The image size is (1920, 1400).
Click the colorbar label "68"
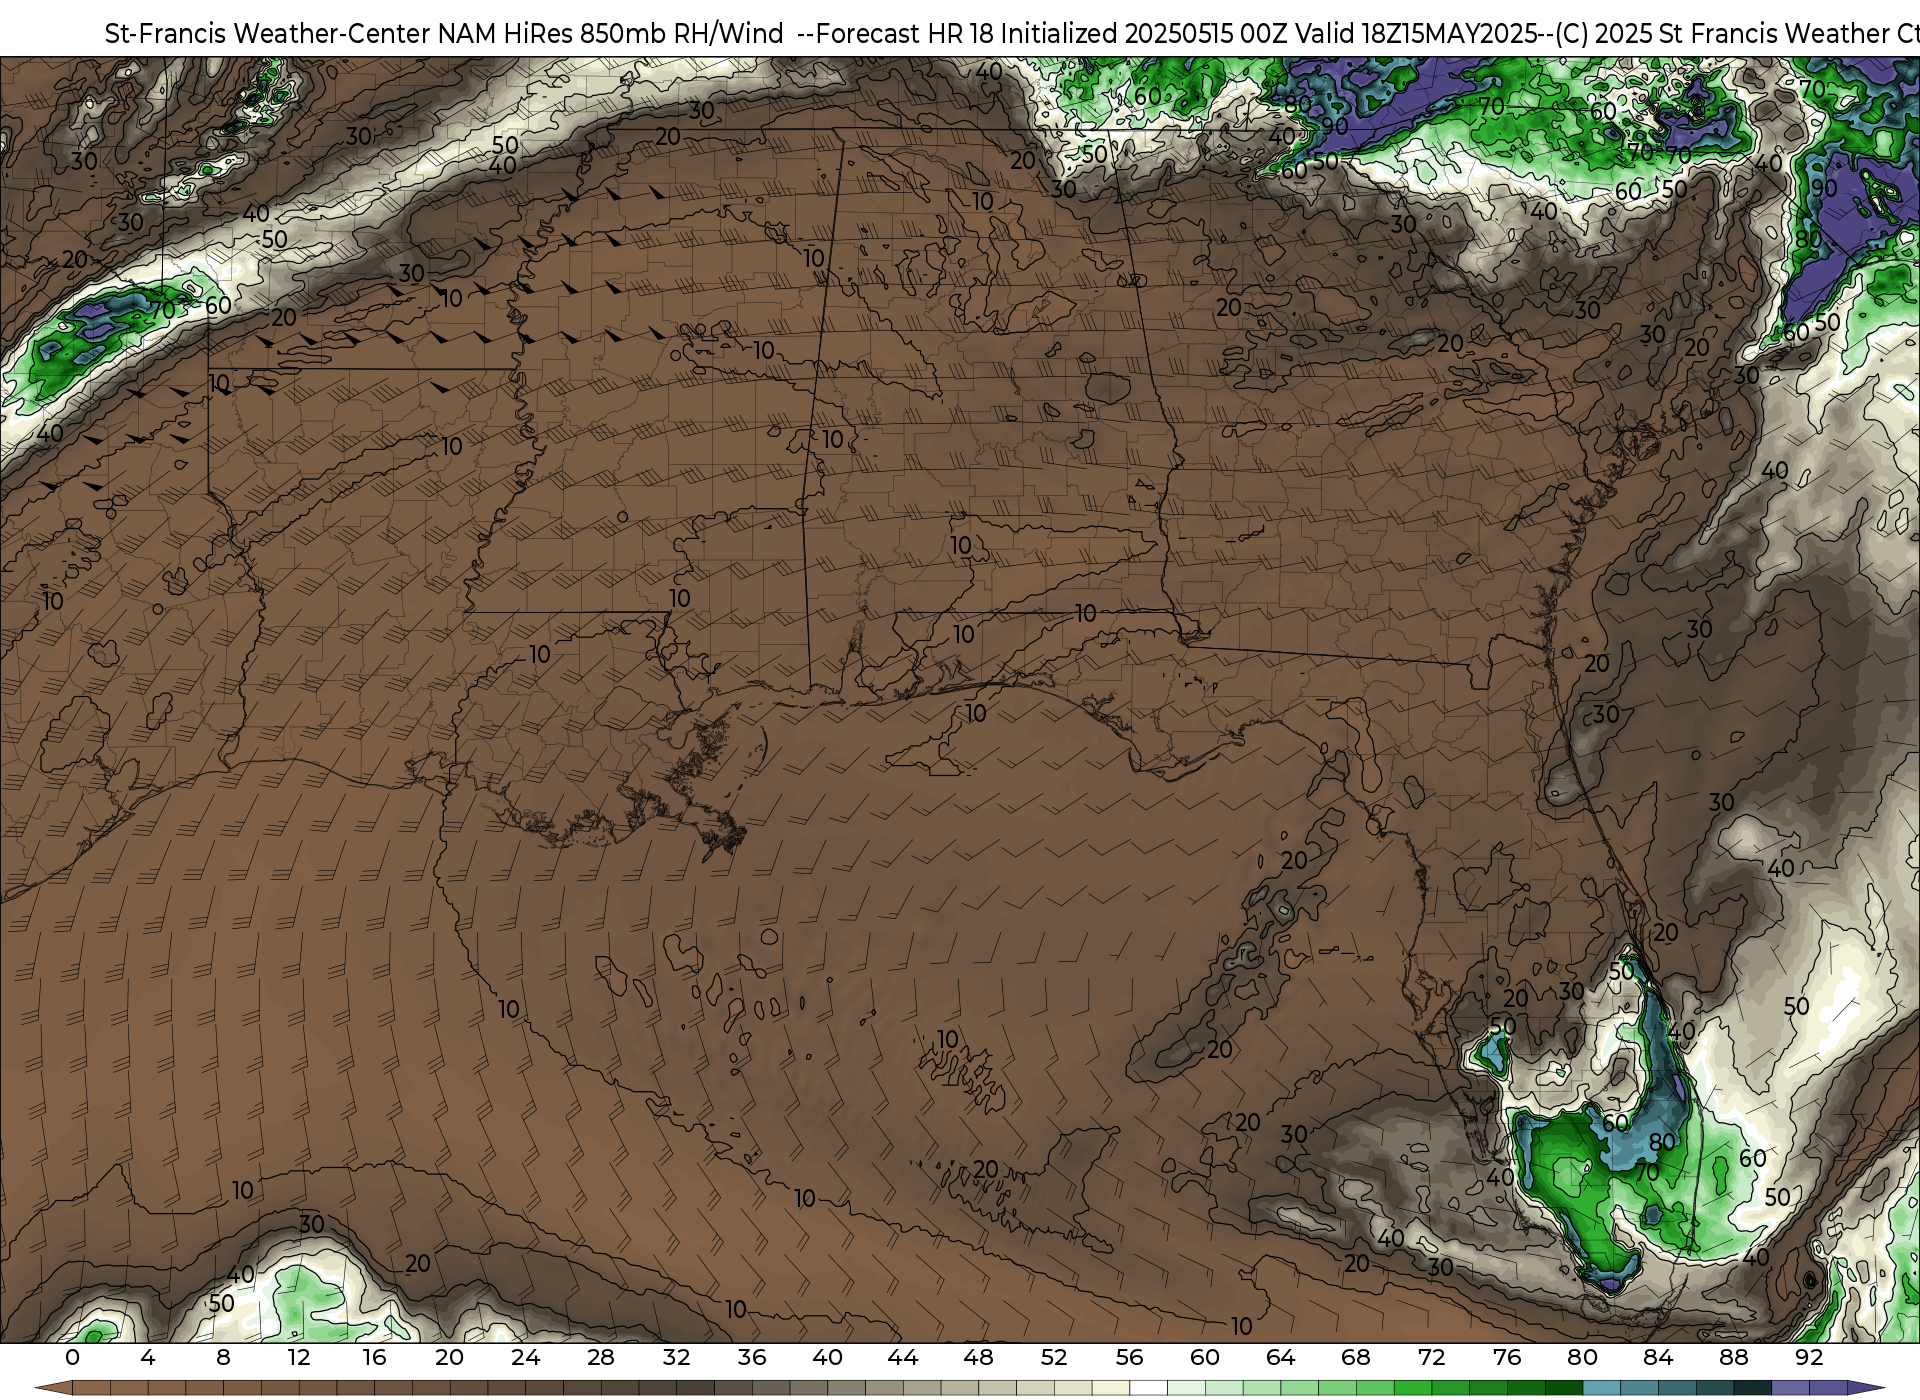coord(1356,1357)
